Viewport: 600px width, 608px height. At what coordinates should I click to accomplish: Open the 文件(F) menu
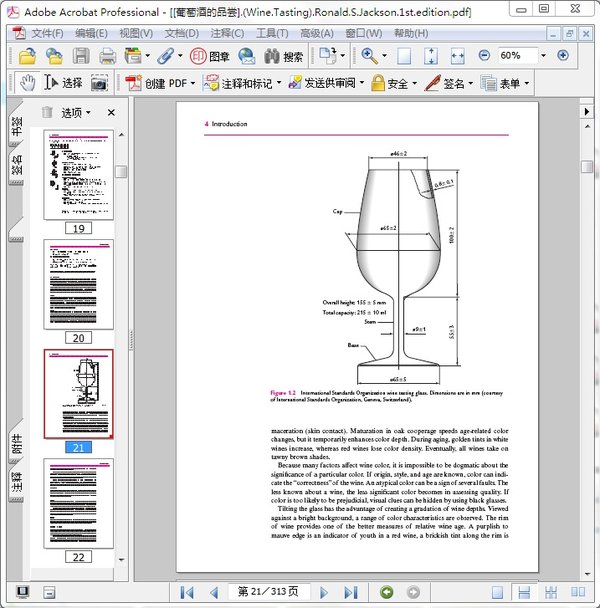pyautogui.click(x=51, y=33)
